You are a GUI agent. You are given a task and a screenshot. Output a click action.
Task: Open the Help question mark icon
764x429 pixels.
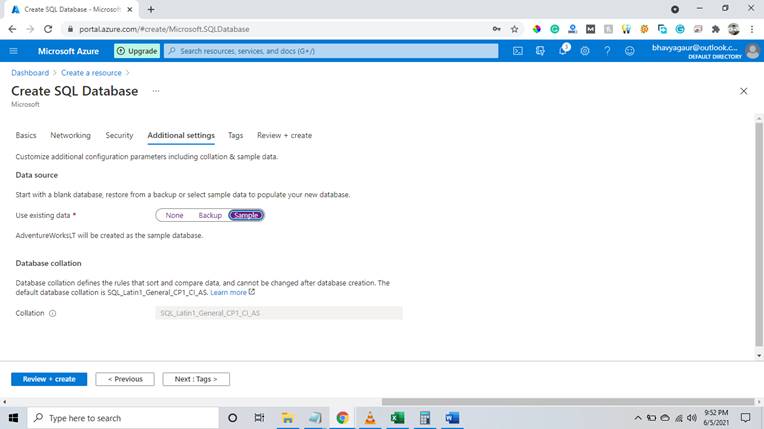607,51
